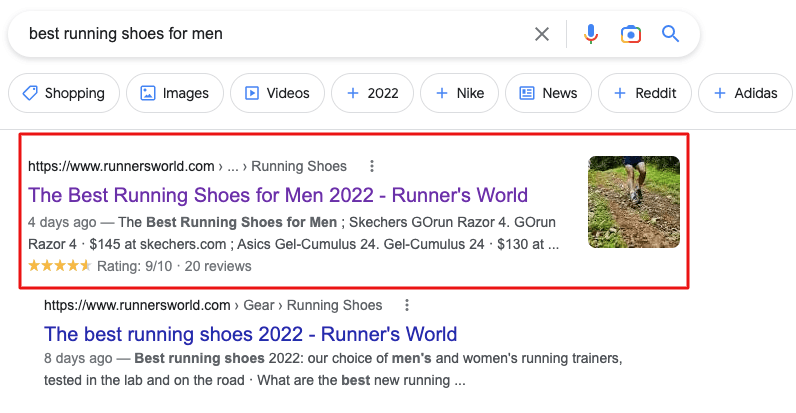Image resolution: width=796 pixels, height=413 pixels.
Task: Open image search with the camera icon
Action: (x=631, y=34)
